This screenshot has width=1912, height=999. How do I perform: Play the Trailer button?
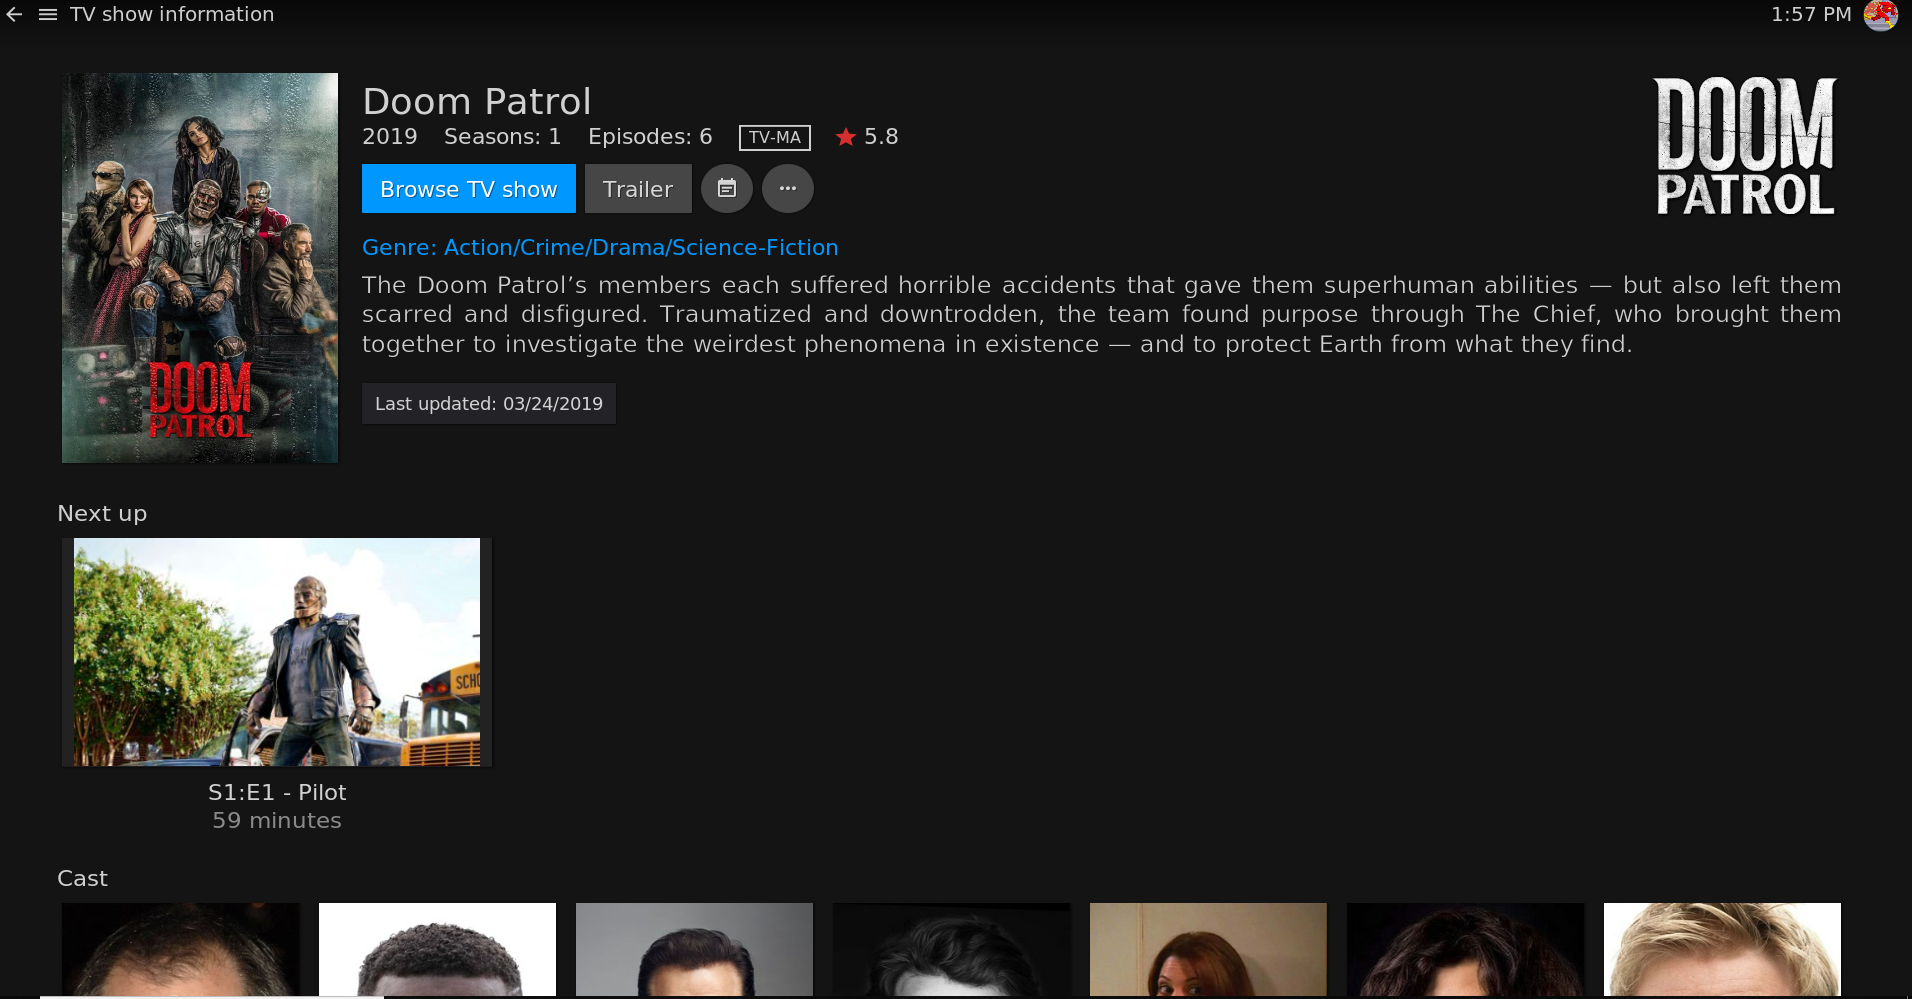click(638, 189)
